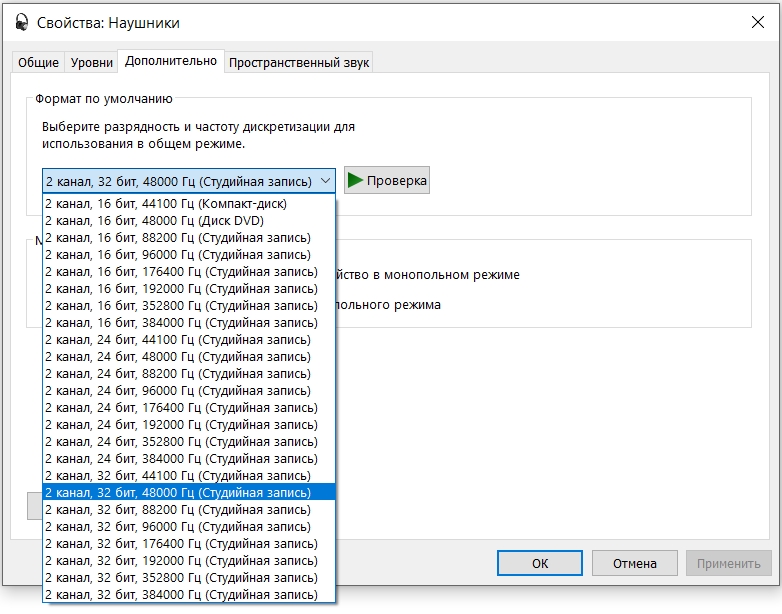Click the headphones icon in title bar

tap(21, 22)
